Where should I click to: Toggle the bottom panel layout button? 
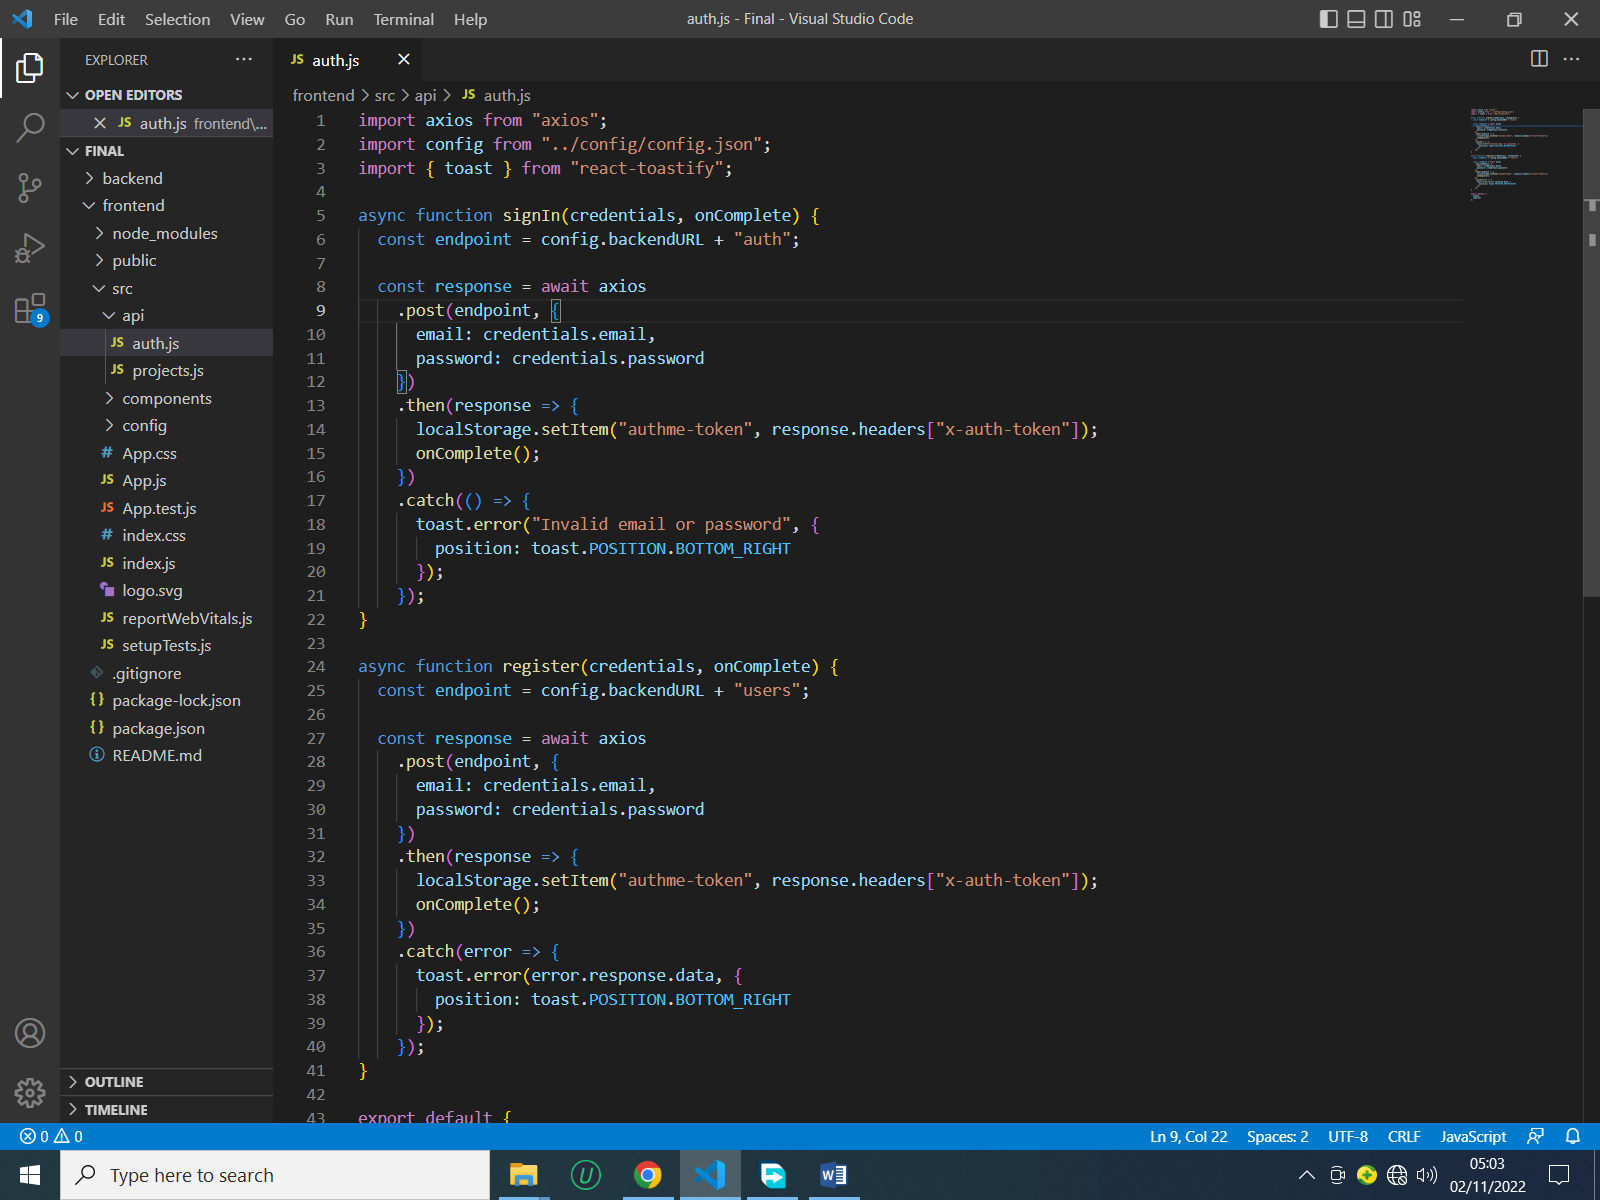point(1356,19)
